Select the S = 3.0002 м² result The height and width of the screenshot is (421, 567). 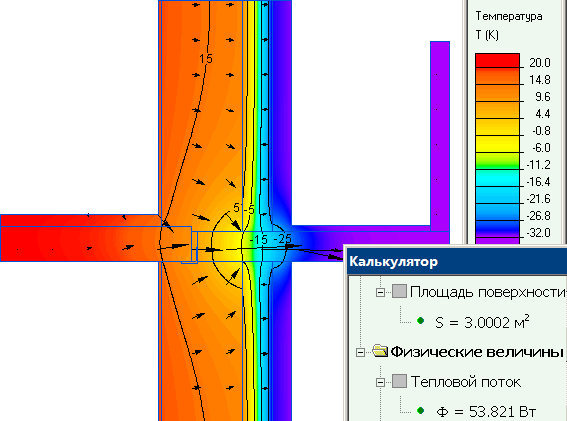point(482,322)
